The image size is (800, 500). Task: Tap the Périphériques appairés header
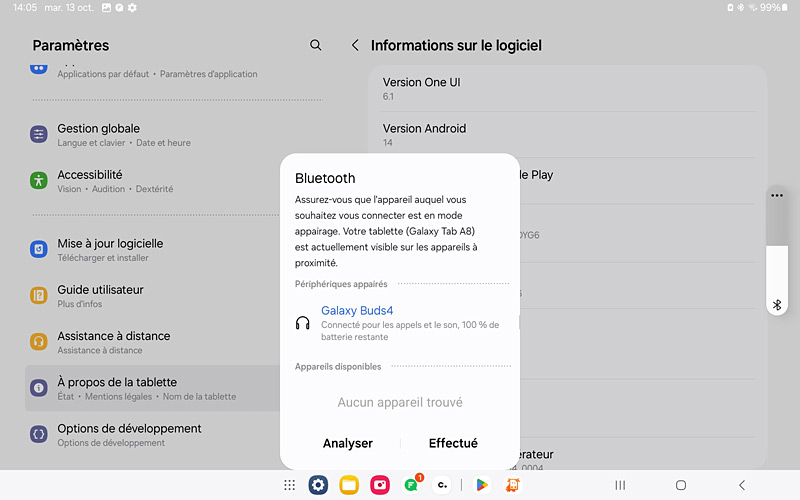341,284
